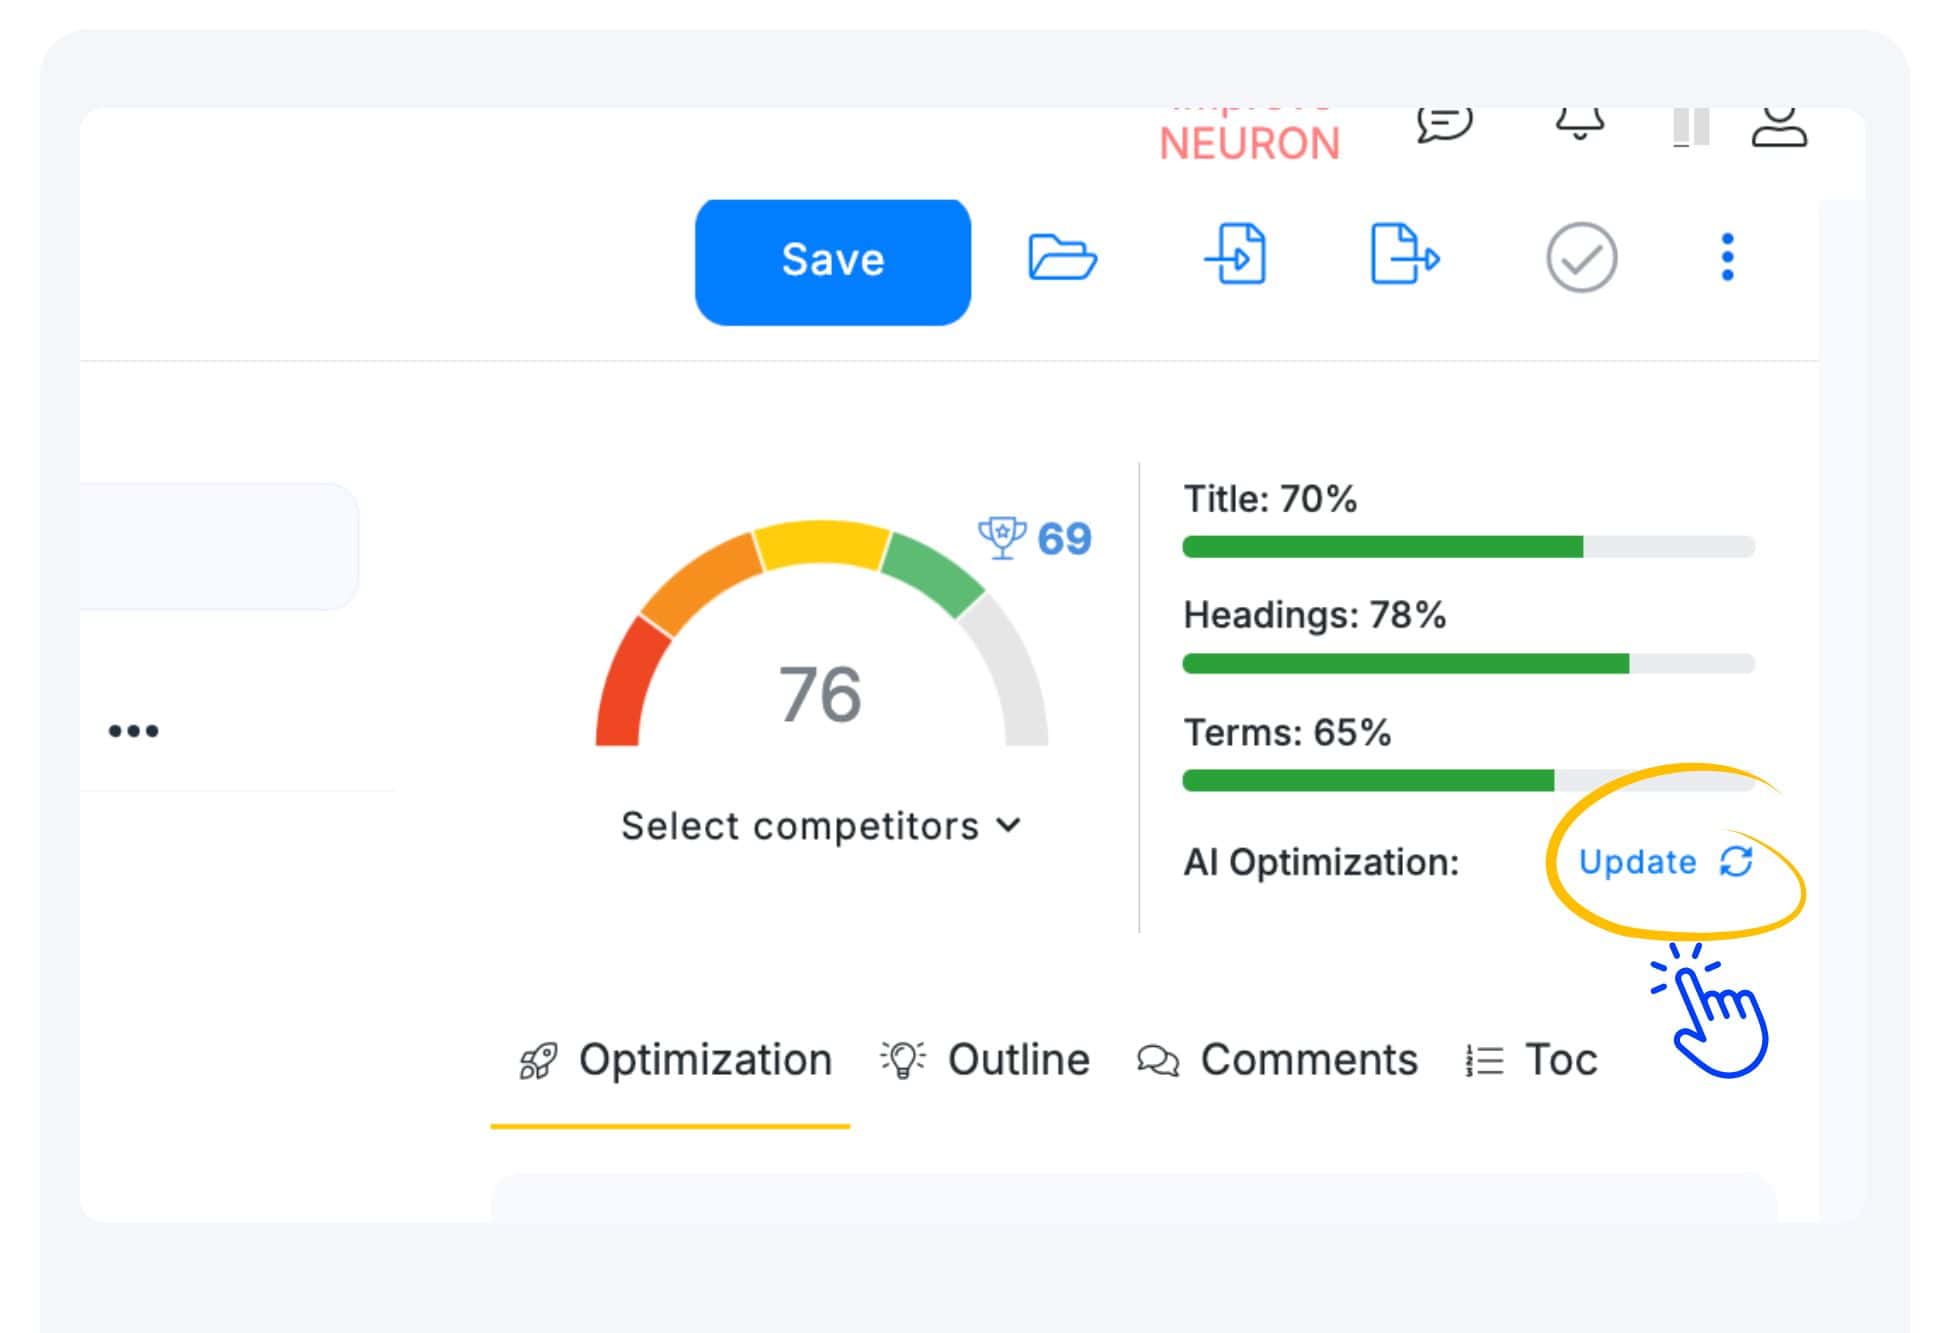Switch to the Optimization tab
Screen dimensions: 1950x1333
(675, 1060)
